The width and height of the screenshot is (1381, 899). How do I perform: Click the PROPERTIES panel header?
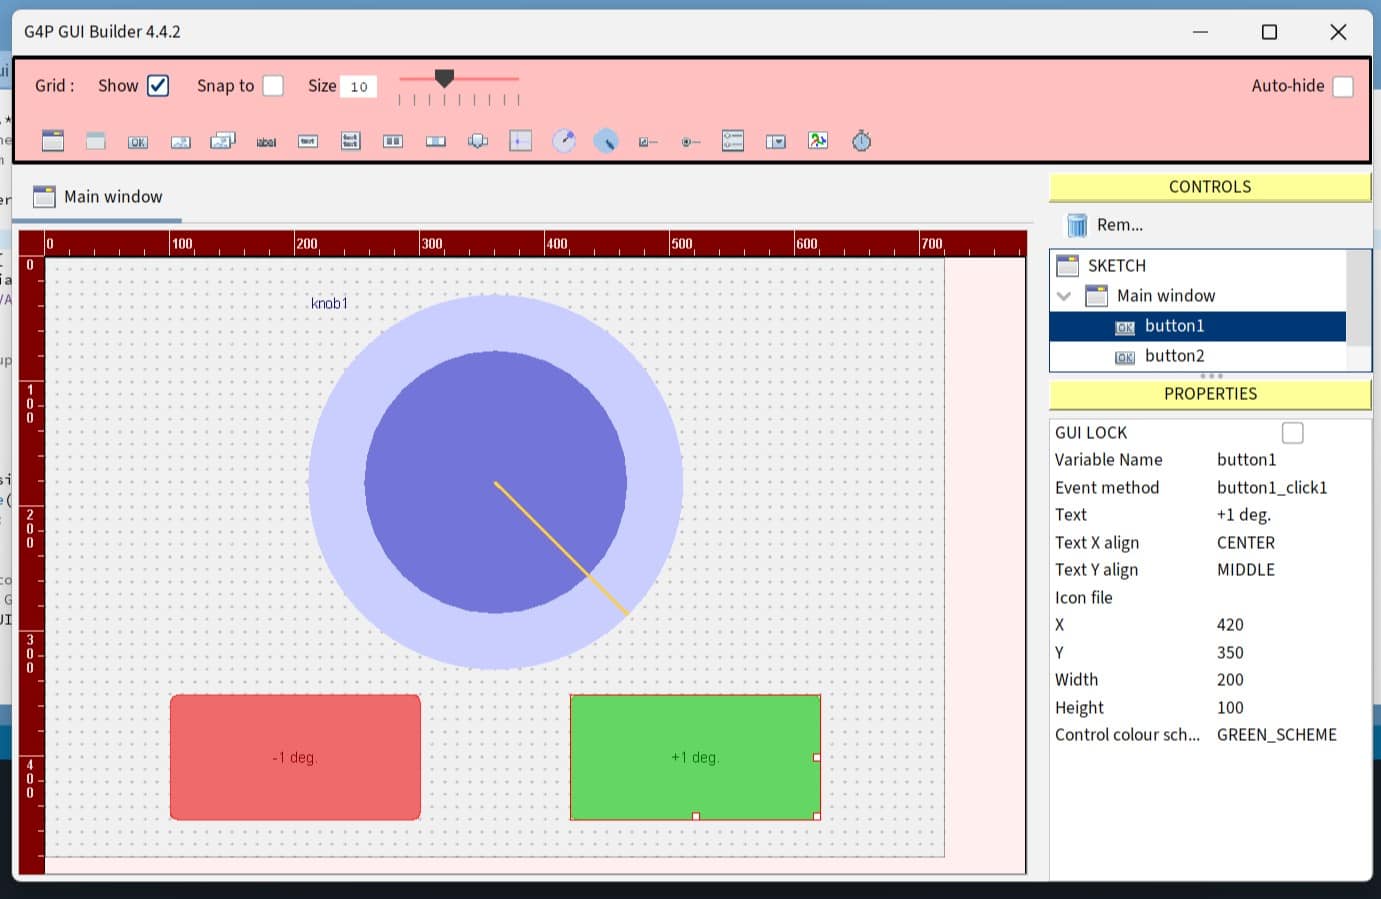1210,394
